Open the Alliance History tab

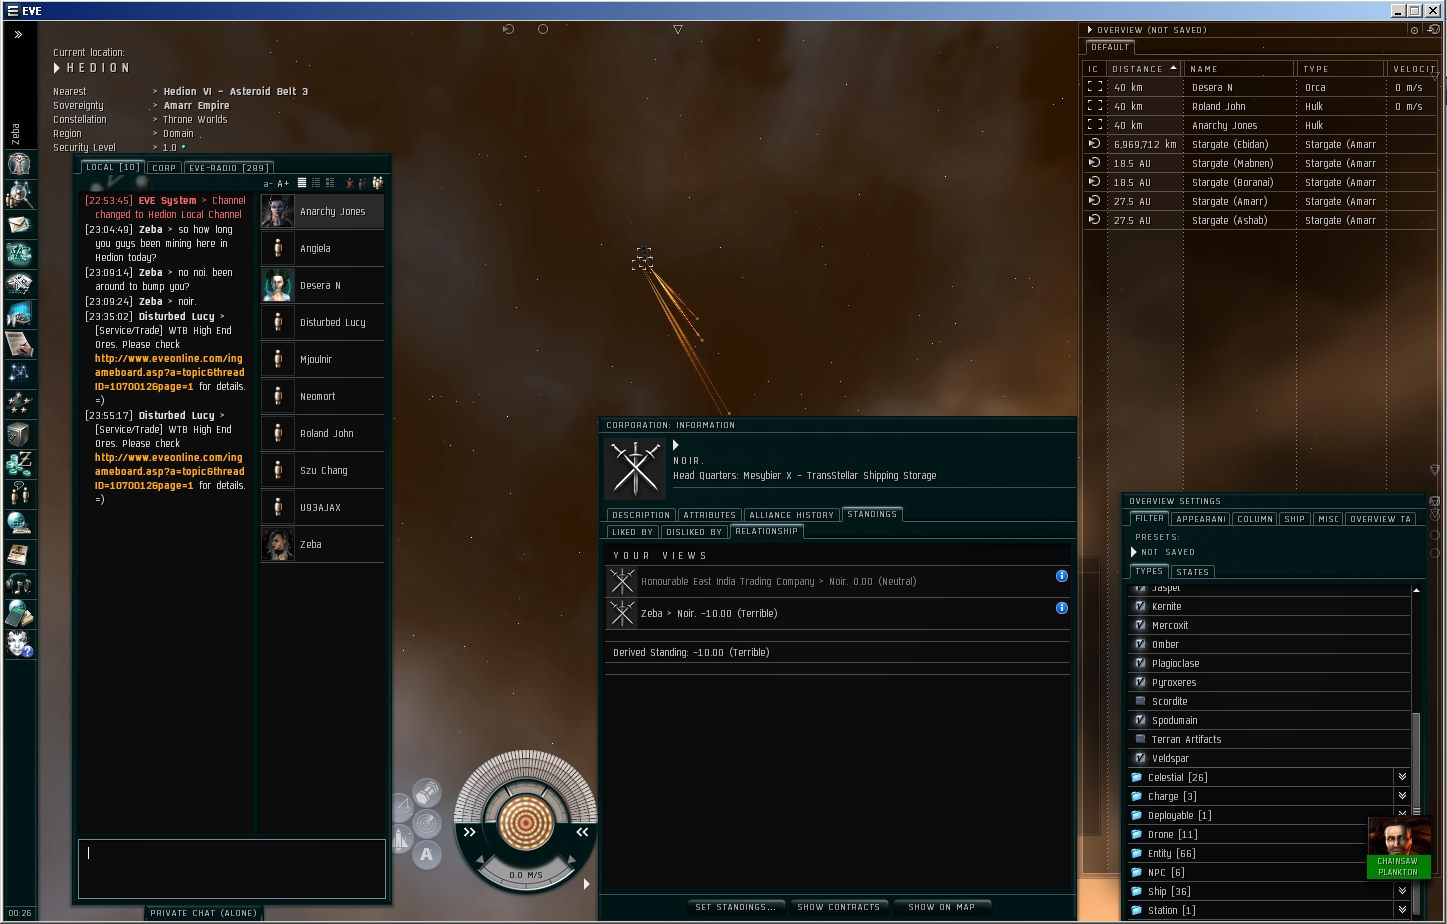[791, 515]
